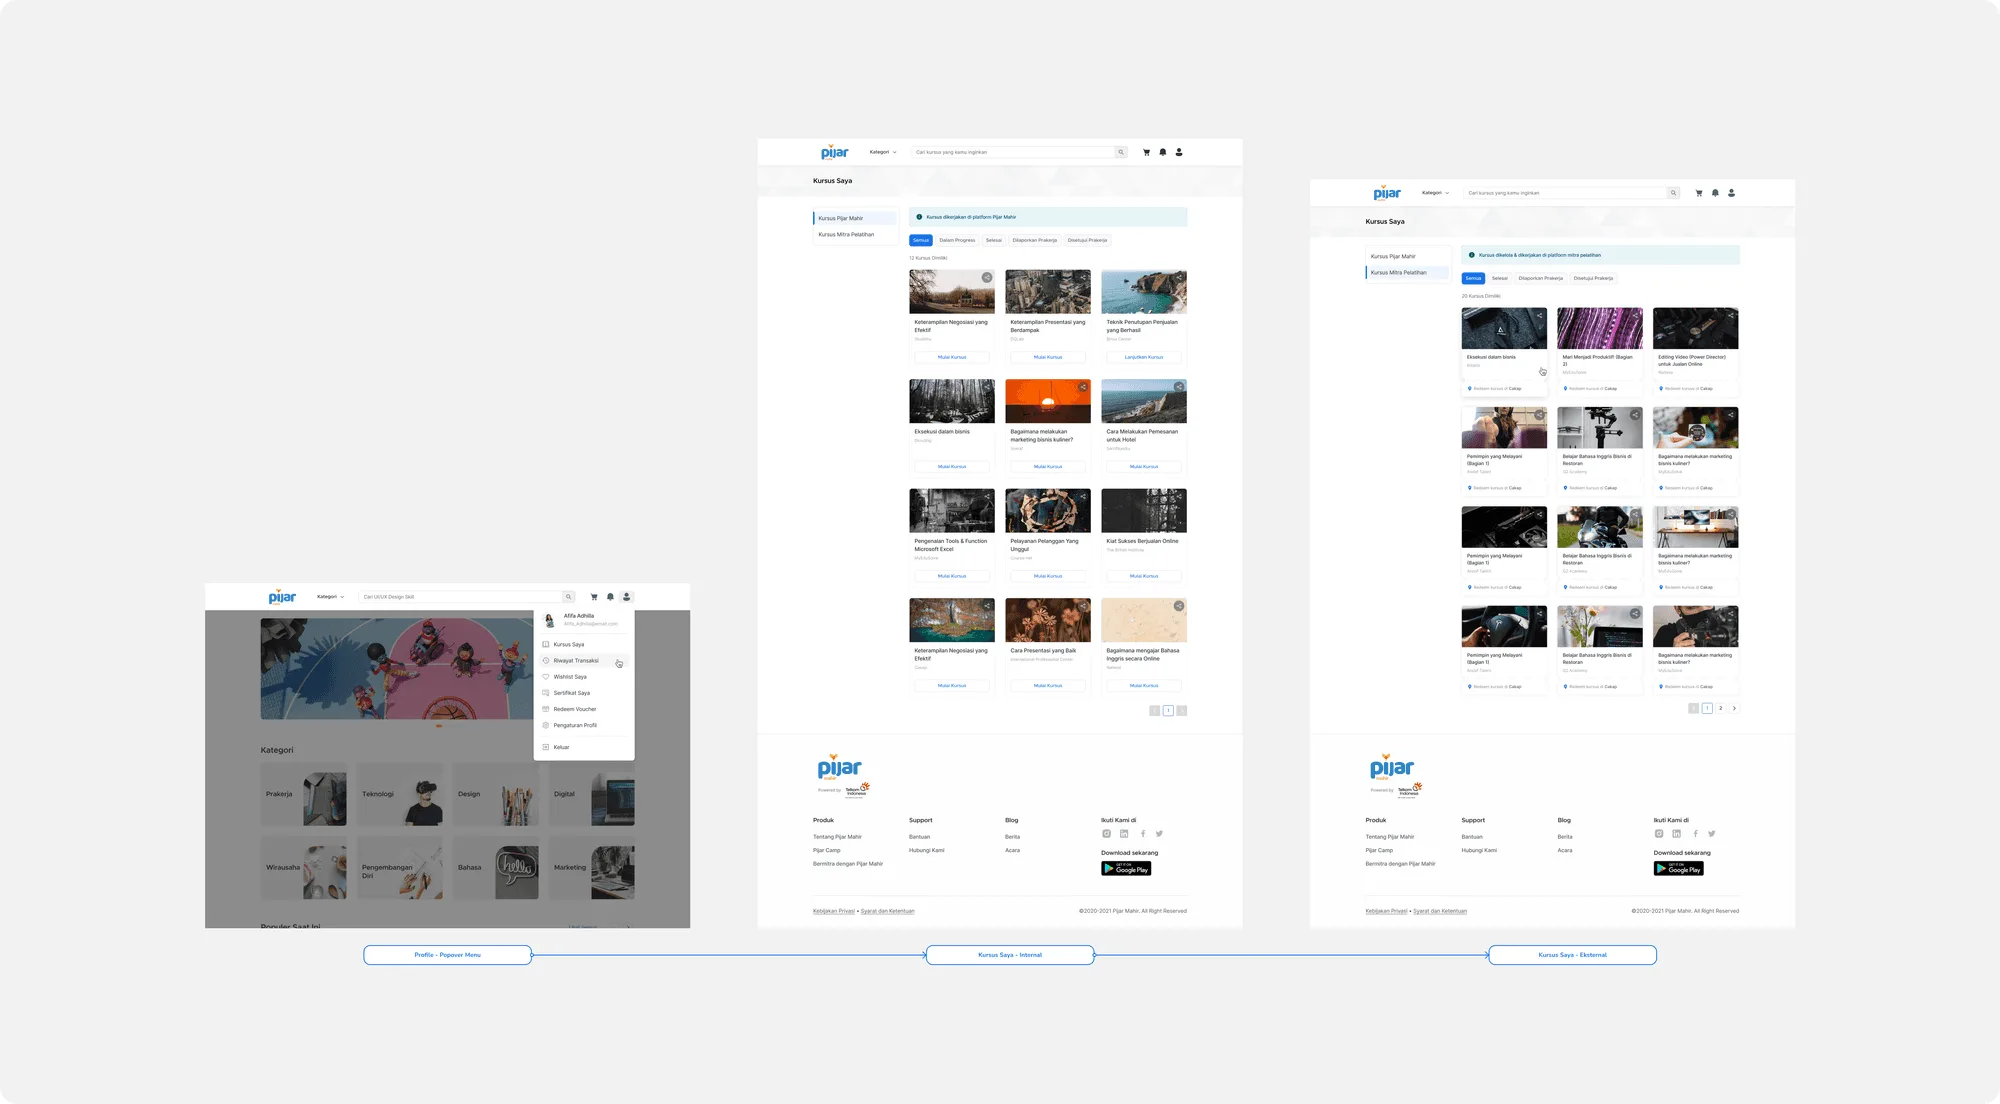Open the Bahasa category card with hello sign
The width and height of the screenshot is (2000, 1104).
tap(496, 867)
